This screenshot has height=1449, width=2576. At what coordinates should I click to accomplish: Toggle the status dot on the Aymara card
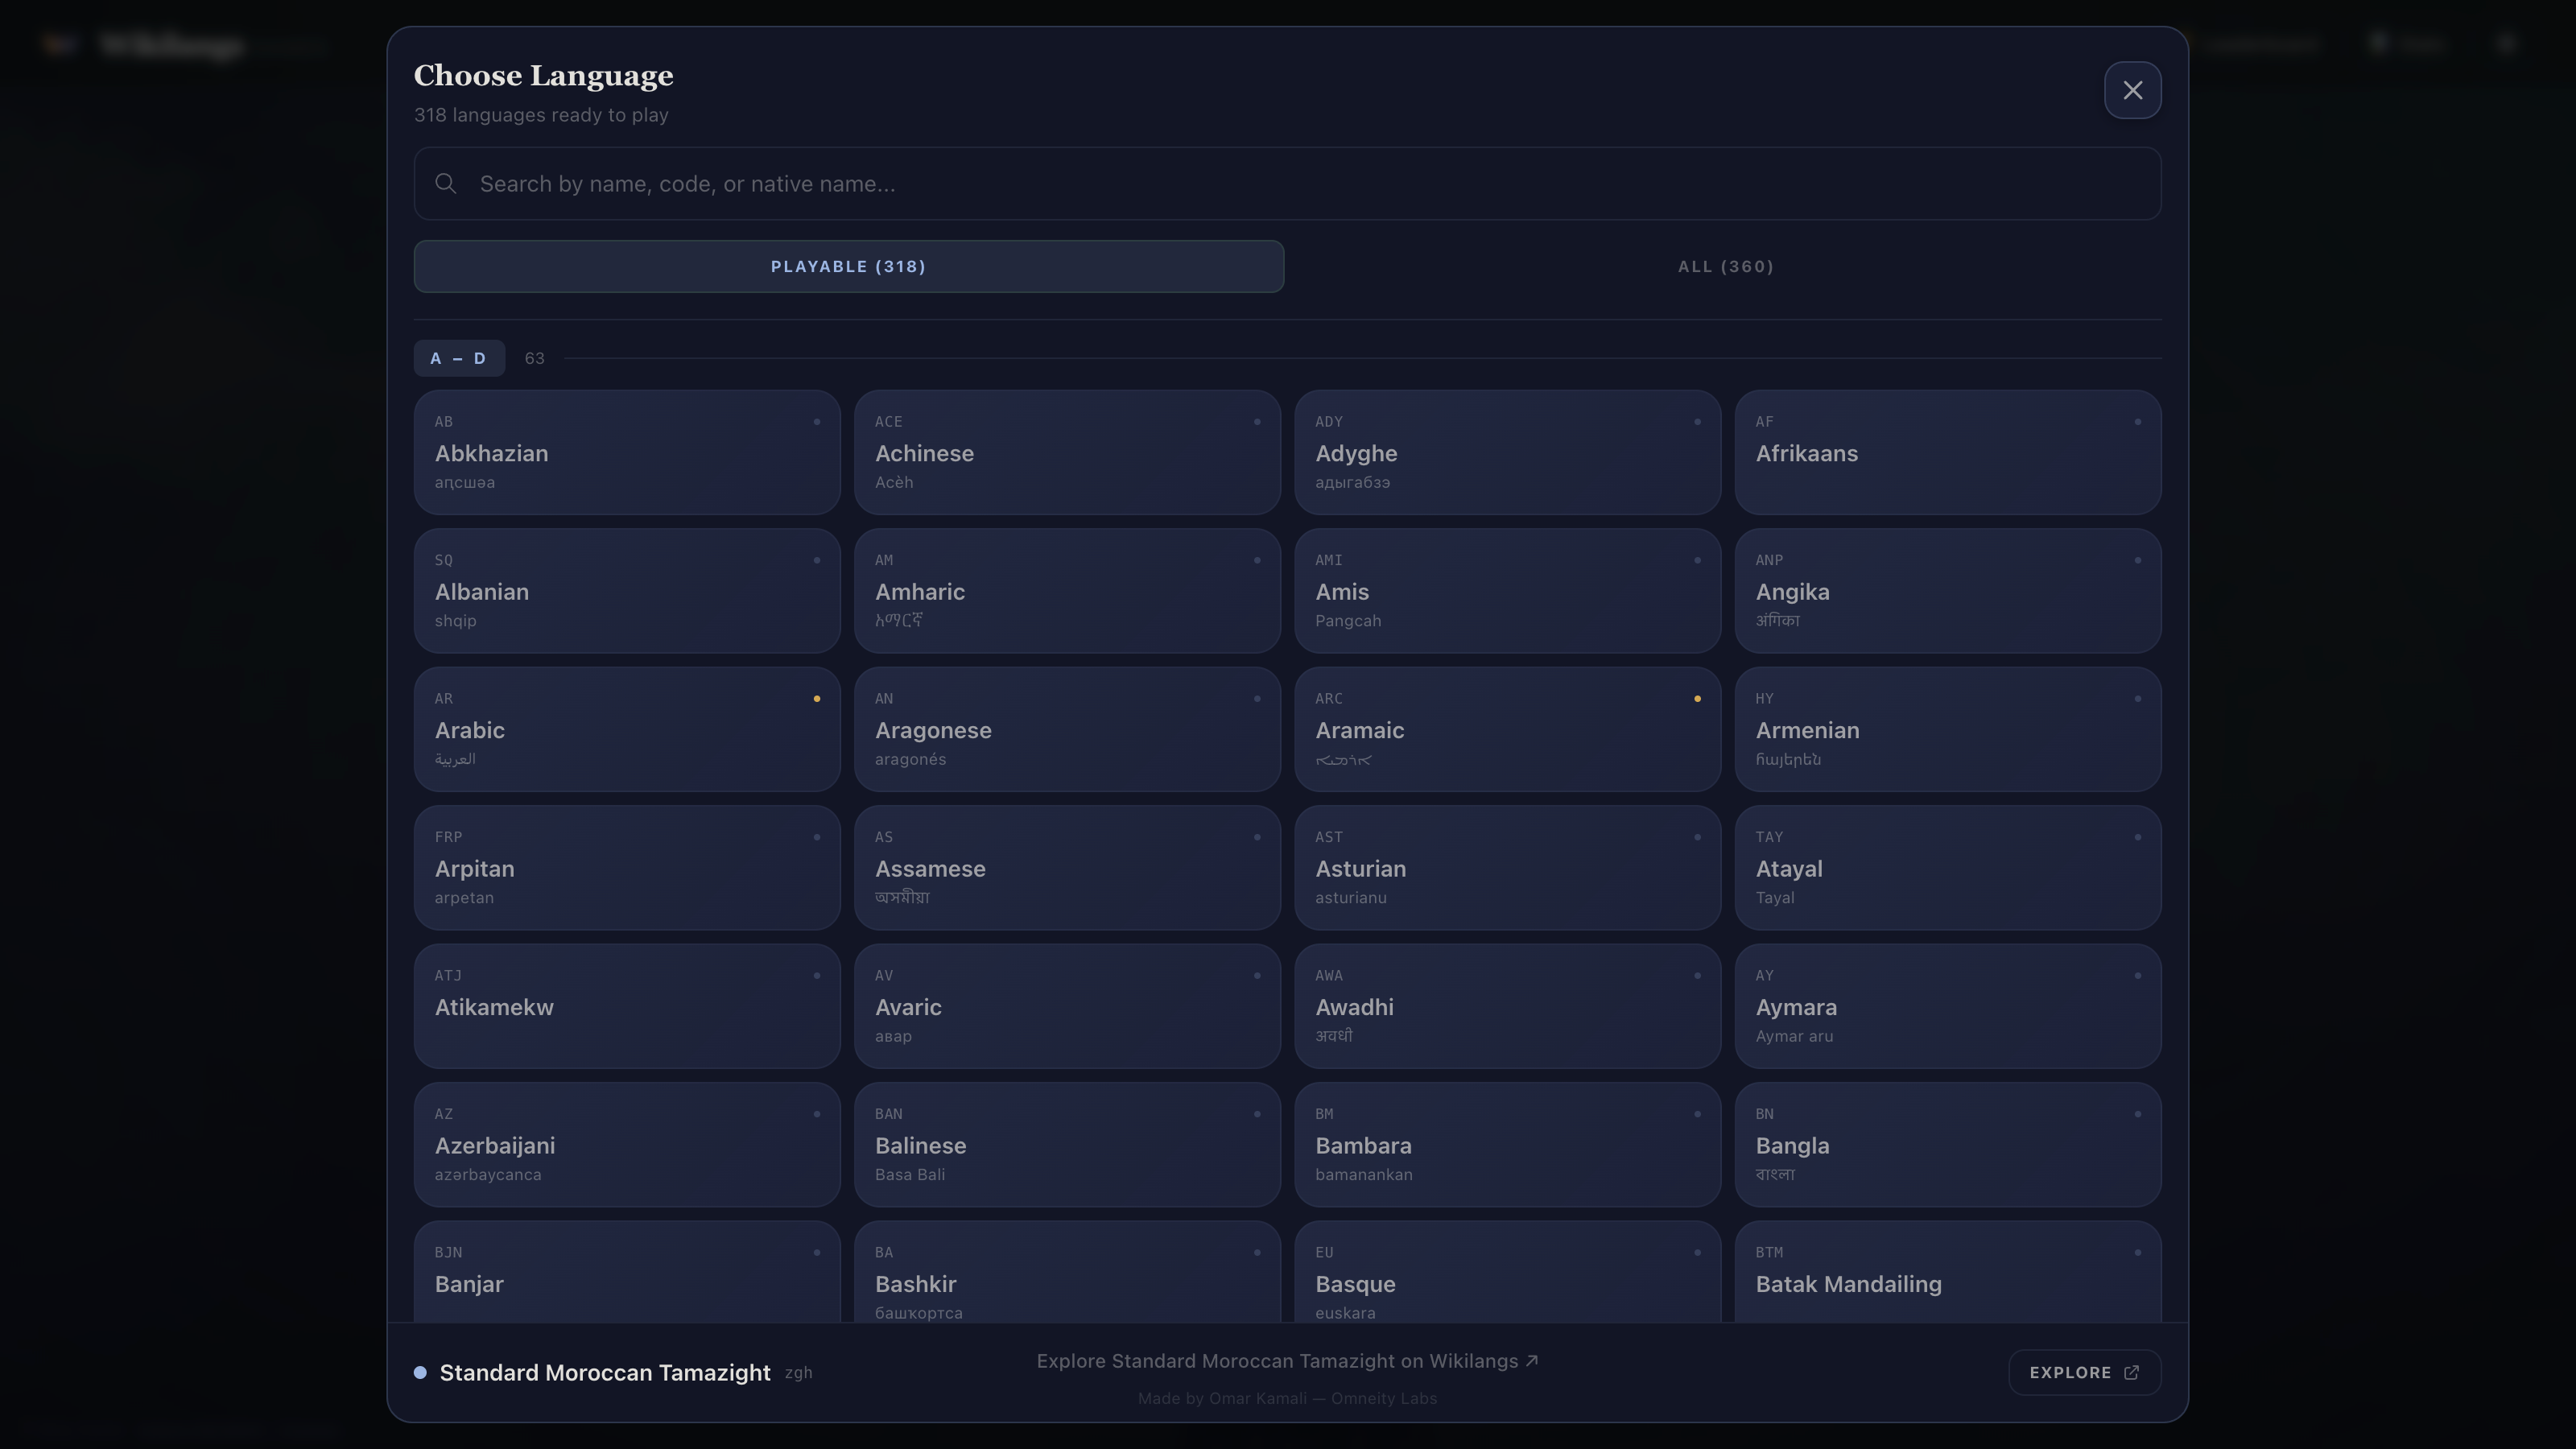(2137, 975)
